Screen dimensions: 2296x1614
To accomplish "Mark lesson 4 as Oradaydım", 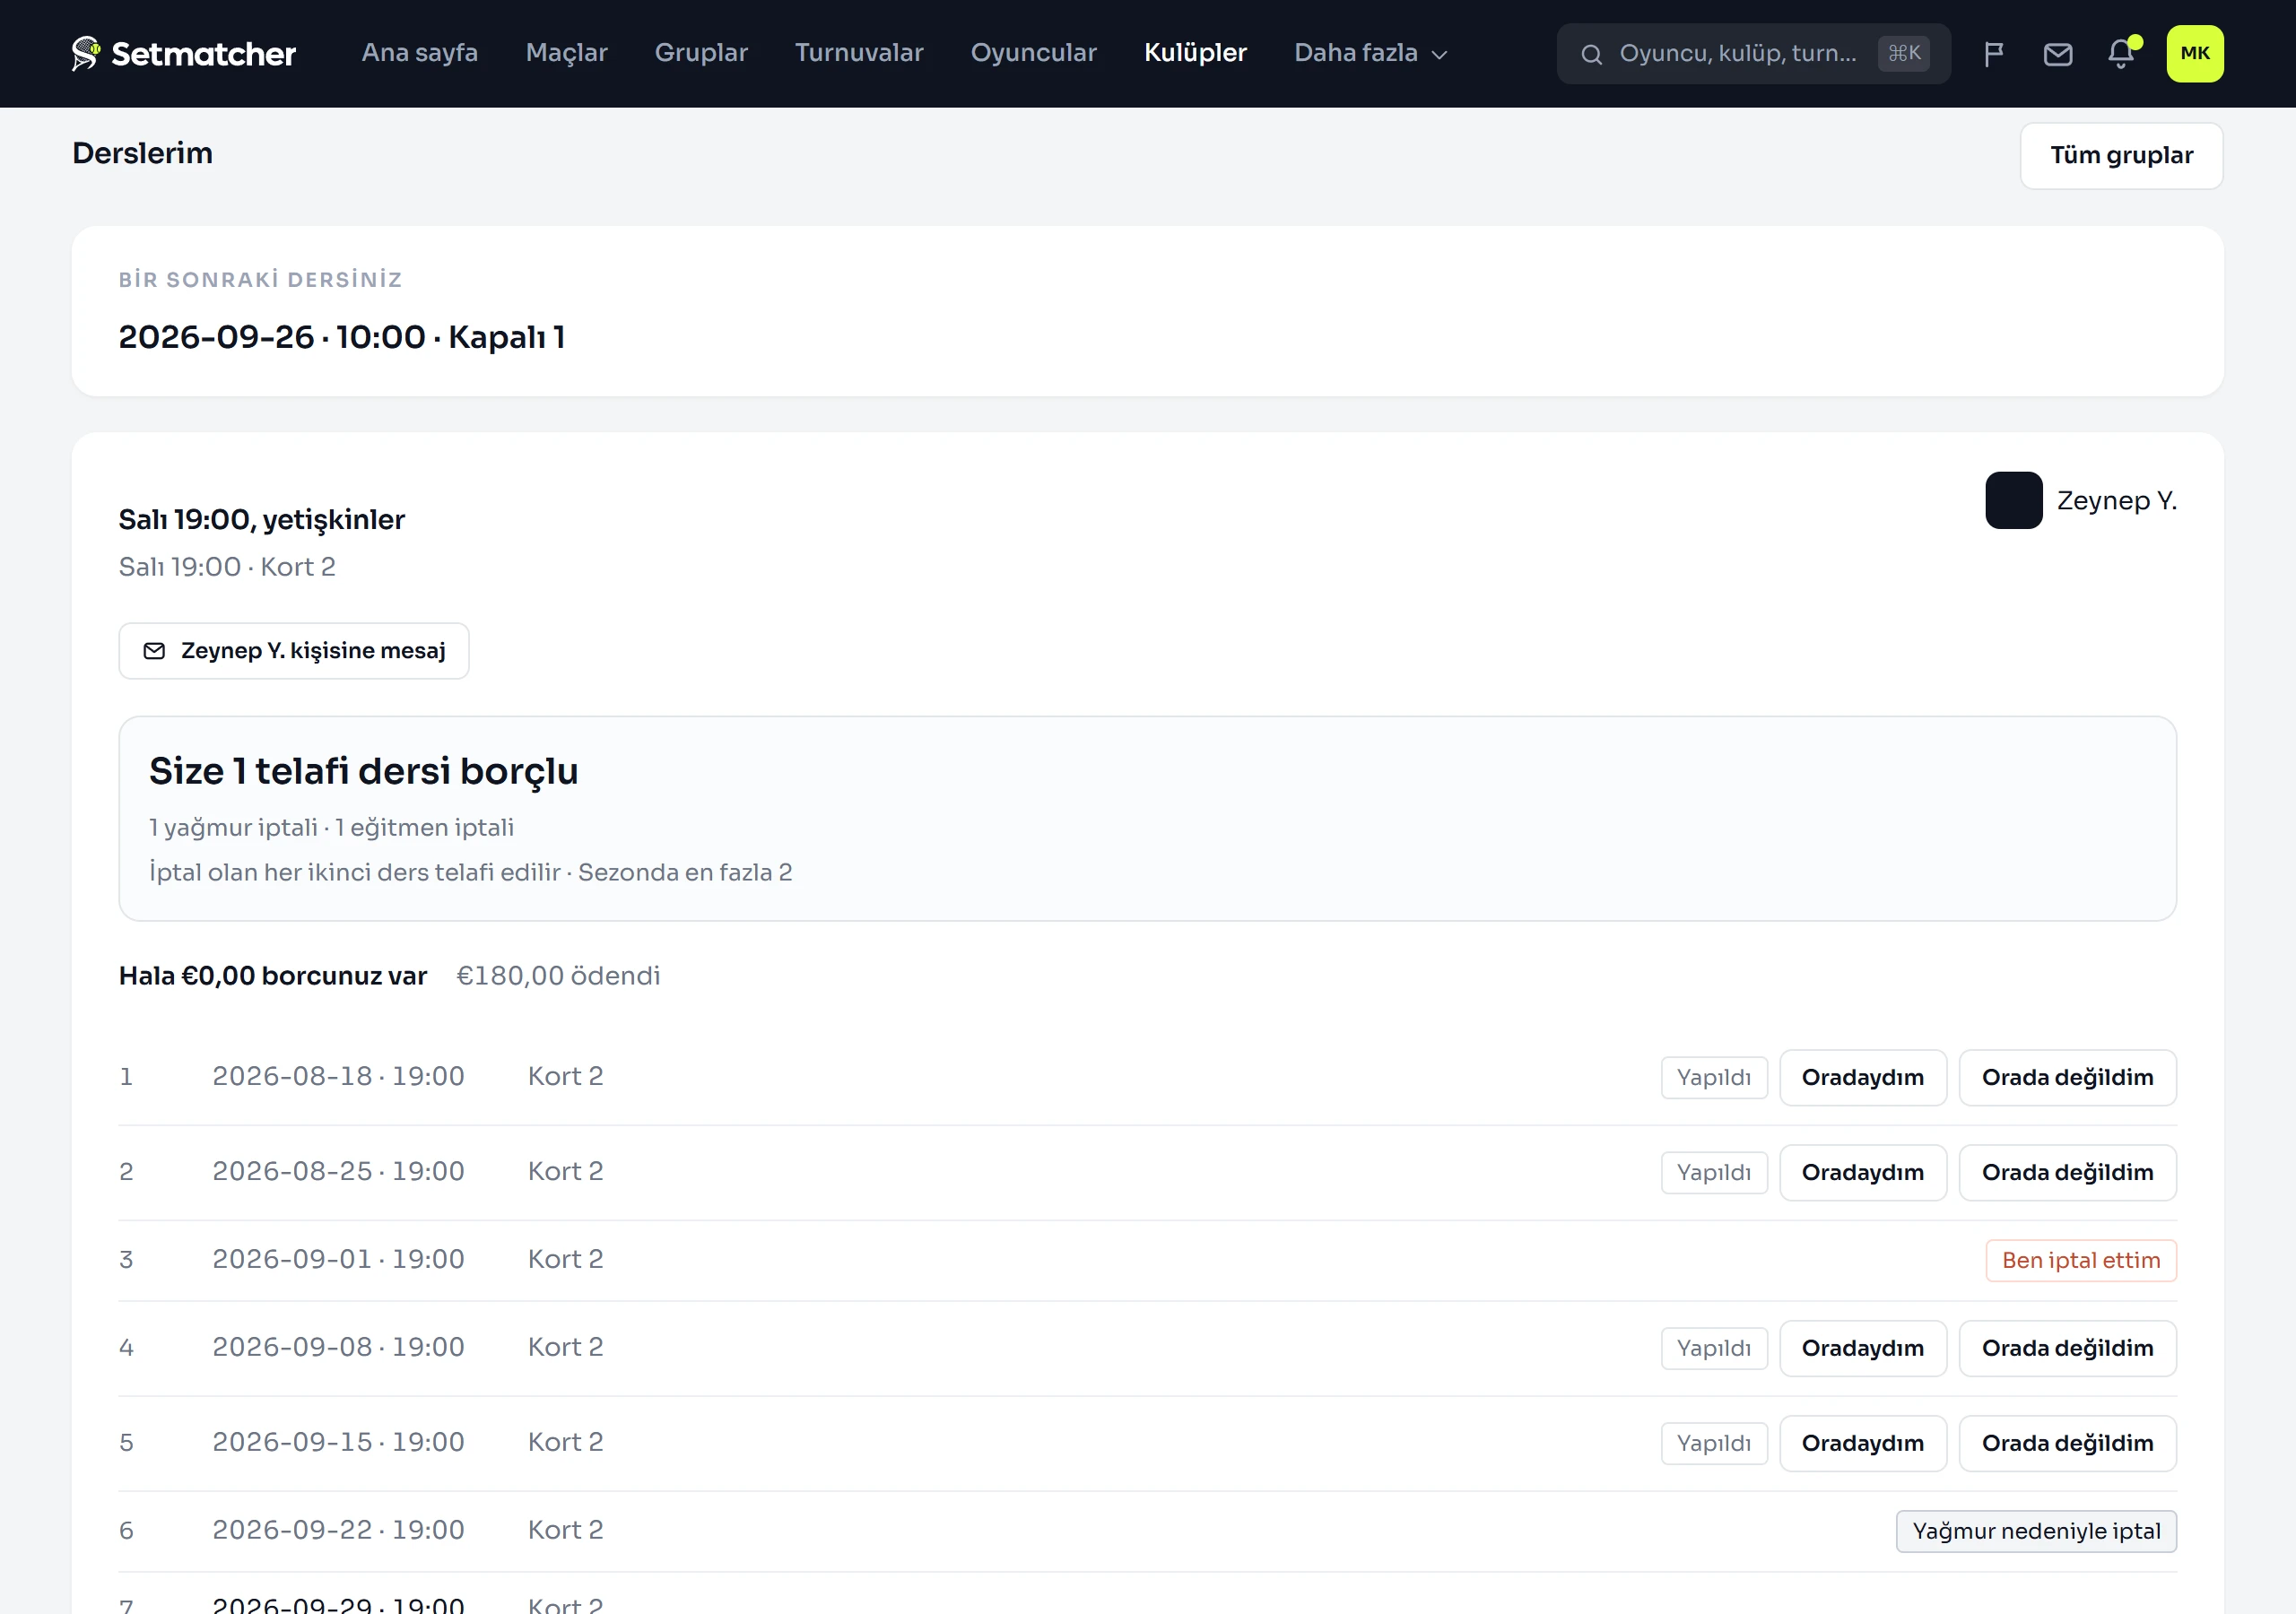I will pos(1862,1348).
